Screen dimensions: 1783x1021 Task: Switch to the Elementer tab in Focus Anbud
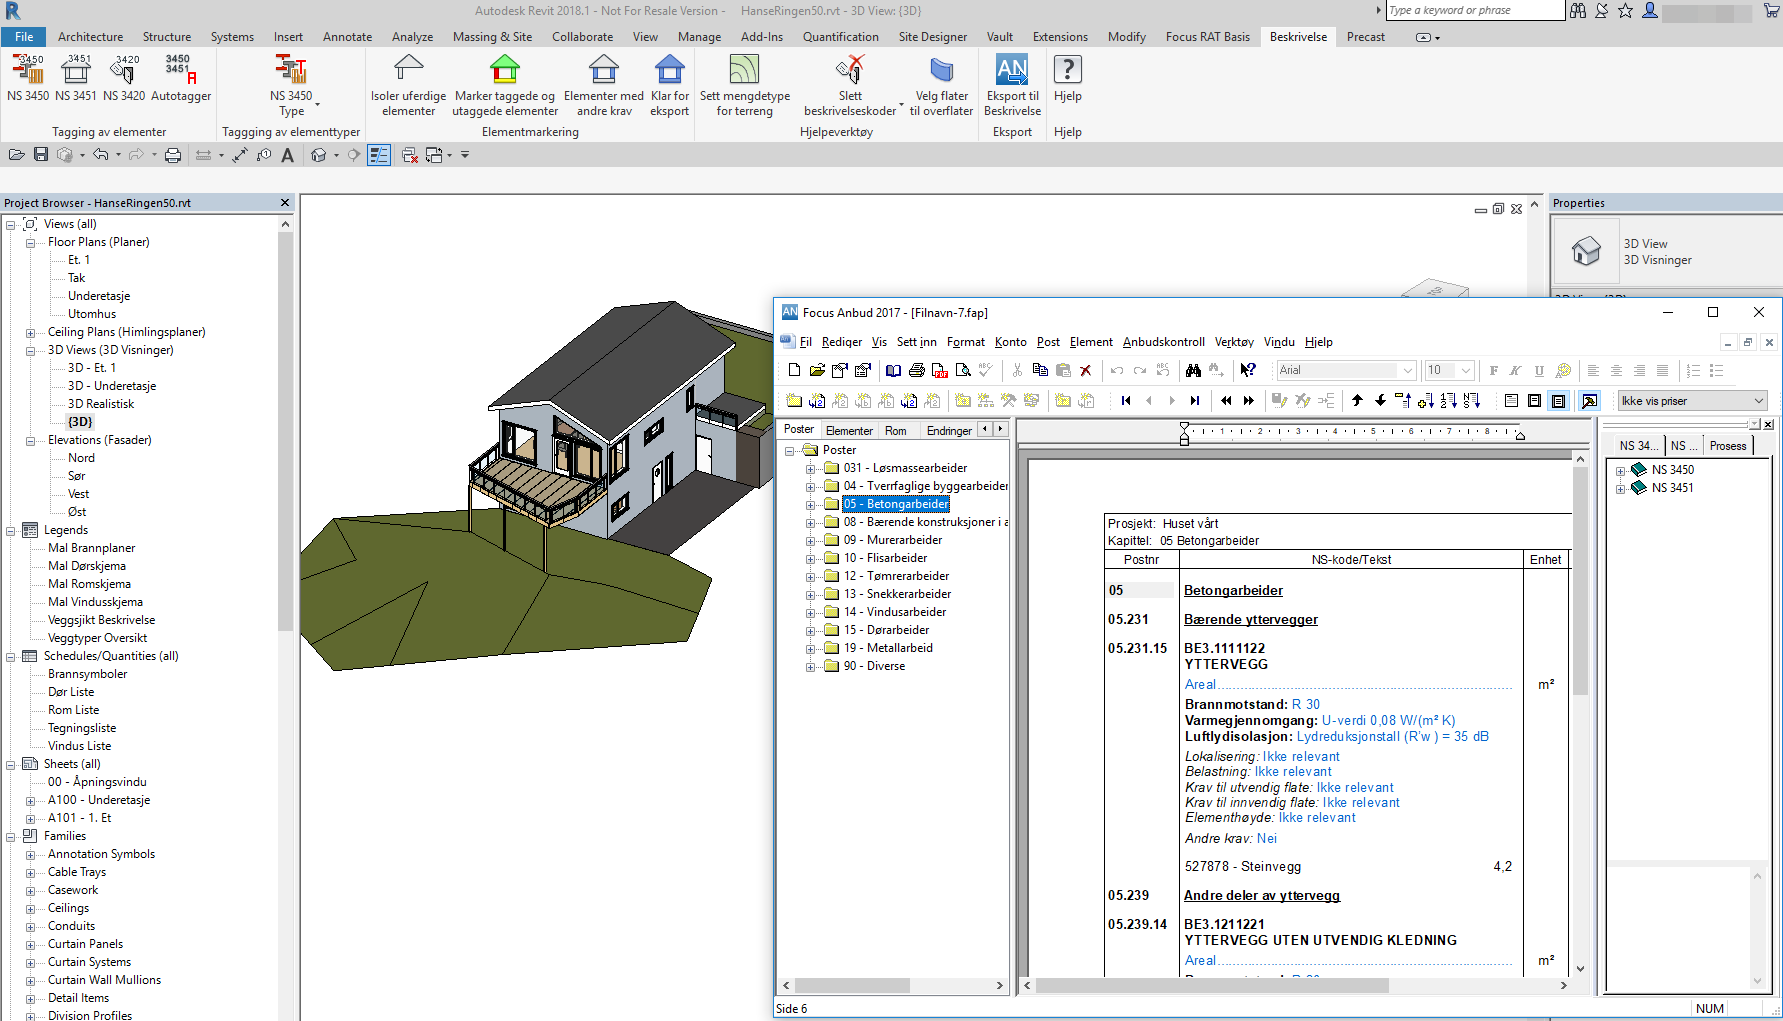pyautogui.click(x=849, y=431)
